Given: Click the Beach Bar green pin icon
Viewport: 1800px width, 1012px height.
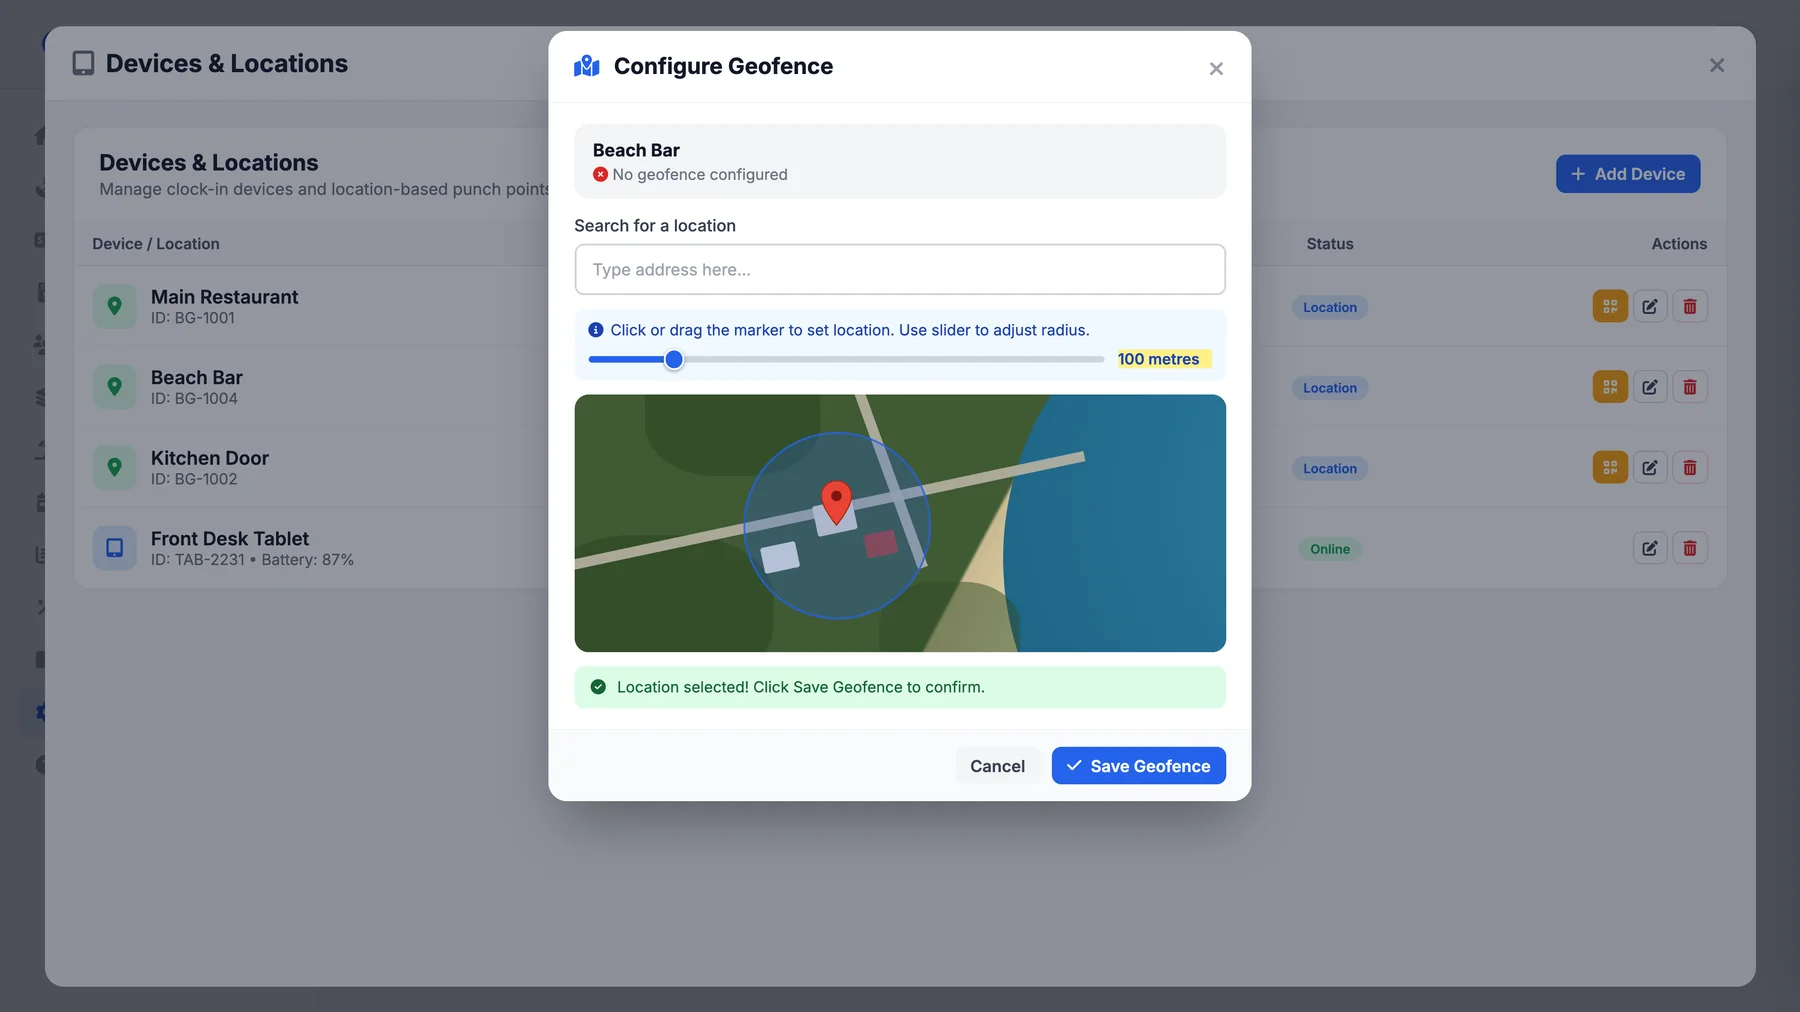Looking at the screenshot, I should point(115,387).
